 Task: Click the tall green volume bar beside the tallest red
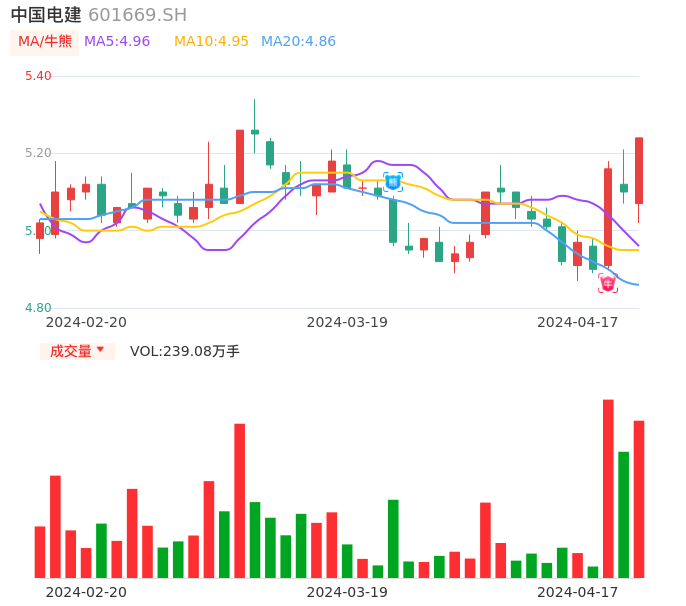click(623, 515)
